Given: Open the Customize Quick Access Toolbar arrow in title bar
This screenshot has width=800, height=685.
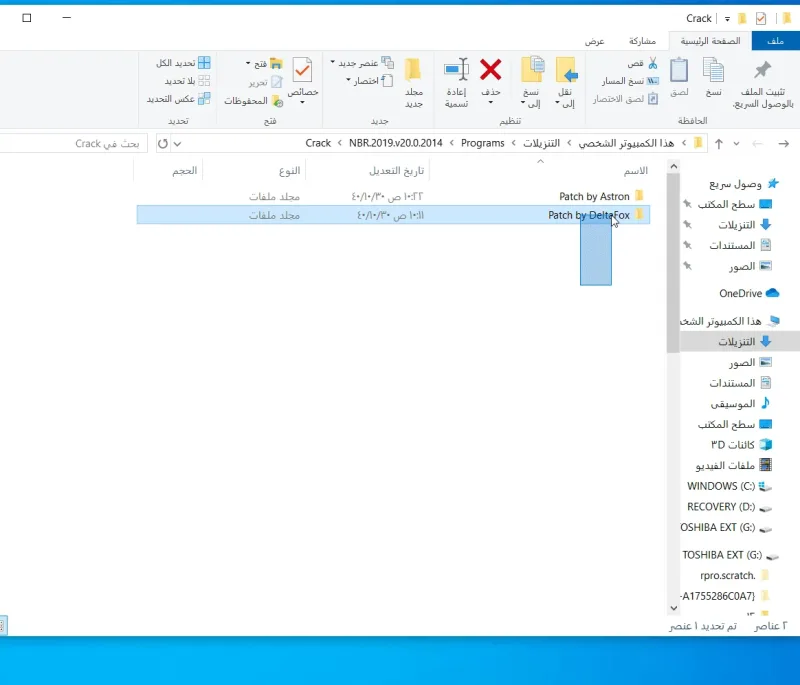Looking at the screenshot, I should (x=727, y=19).
